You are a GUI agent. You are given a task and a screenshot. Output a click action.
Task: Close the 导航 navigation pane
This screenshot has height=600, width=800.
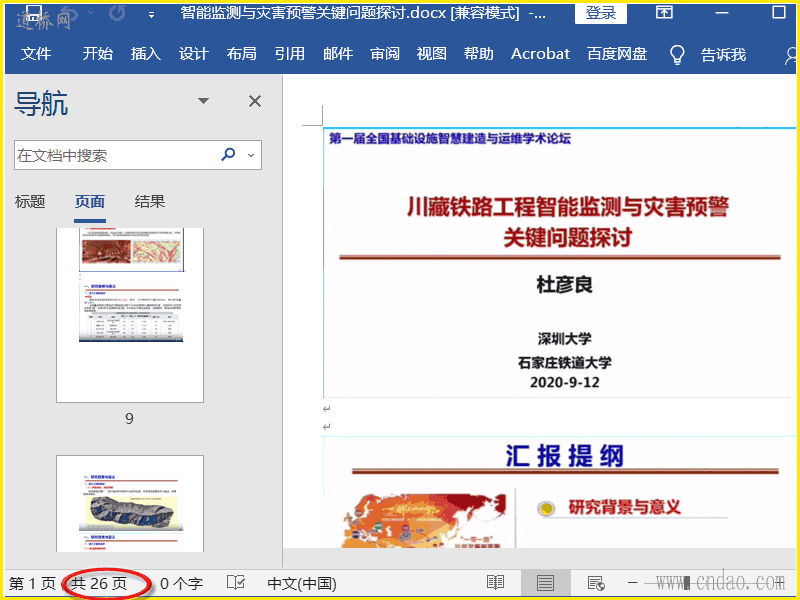(255, 101)
